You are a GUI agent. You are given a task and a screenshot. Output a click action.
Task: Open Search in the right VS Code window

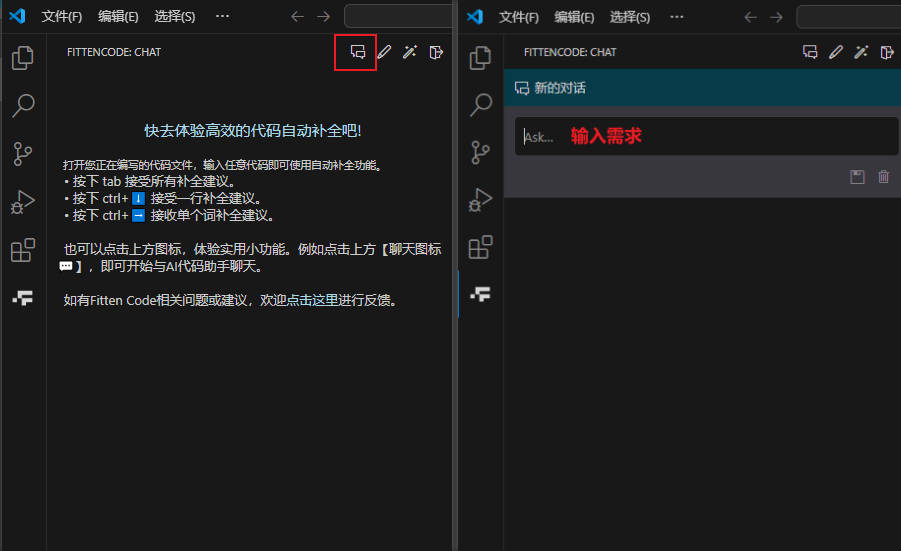tap(481, 105)
